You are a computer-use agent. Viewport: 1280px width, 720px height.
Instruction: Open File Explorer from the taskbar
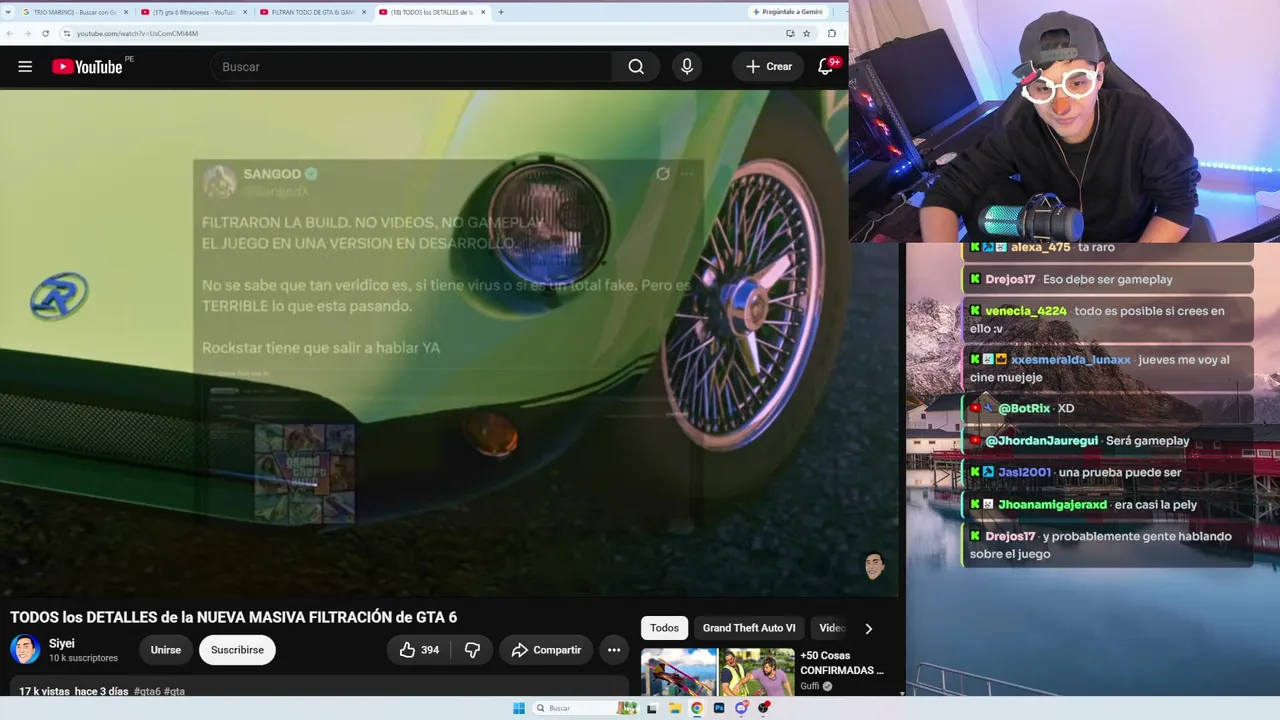[675, 708]
